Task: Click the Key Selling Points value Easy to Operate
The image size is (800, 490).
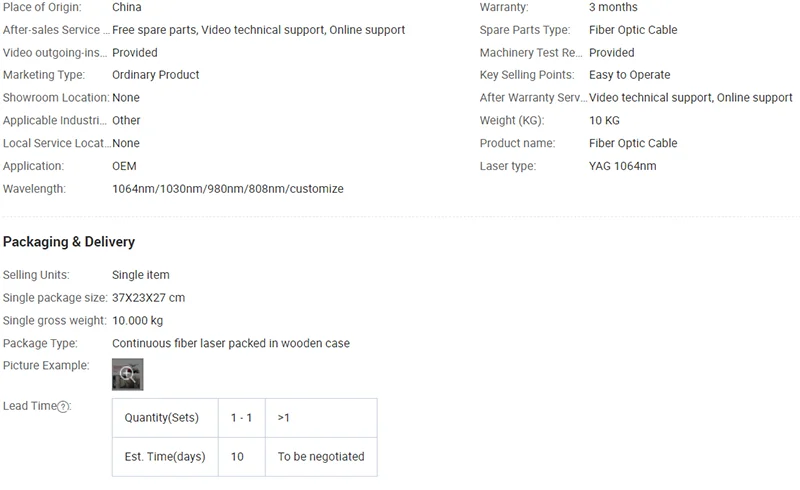Action: [x=629, y=75]
